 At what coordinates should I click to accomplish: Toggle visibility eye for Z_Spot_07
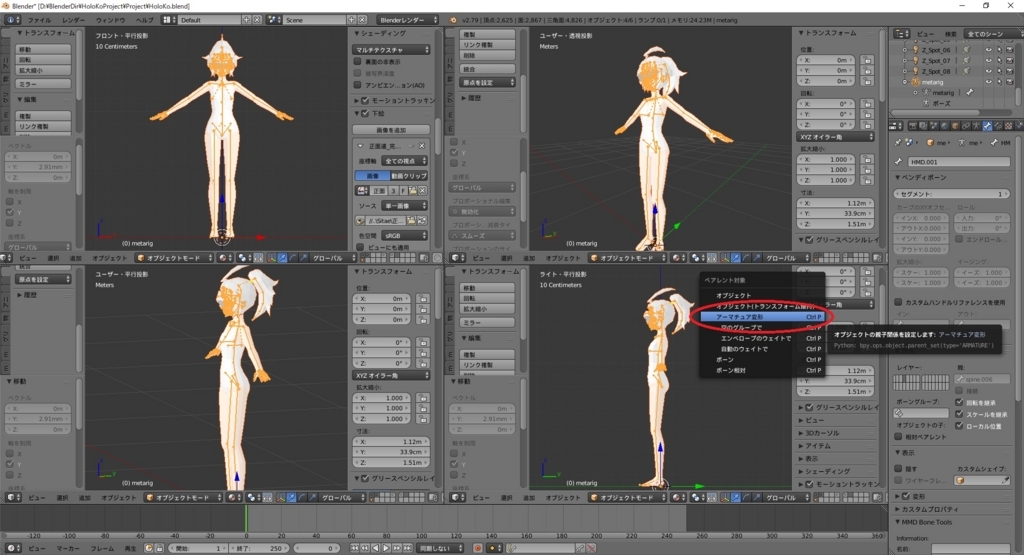point(988,61)
